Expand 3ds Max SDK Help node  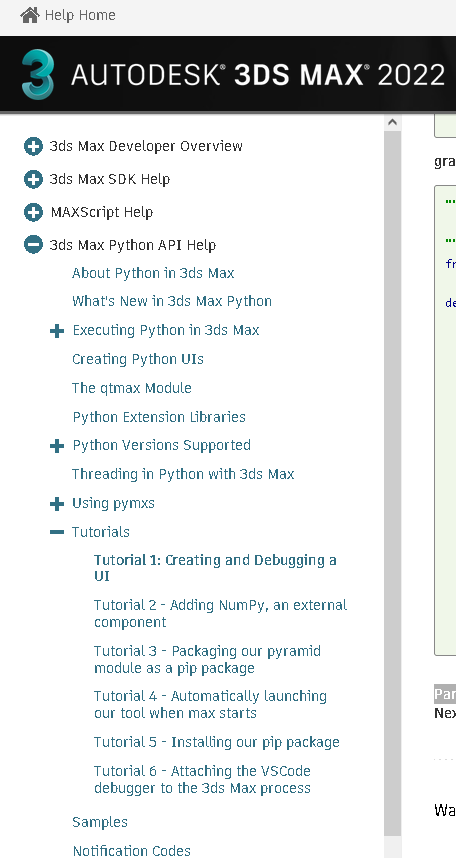click(x=33, y=179)
